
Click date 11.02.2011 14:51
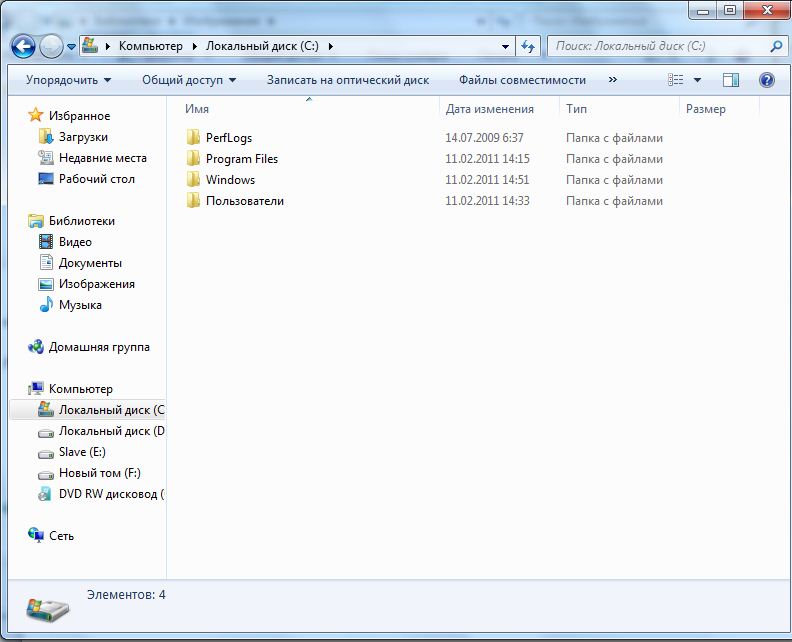coord(487,180)
